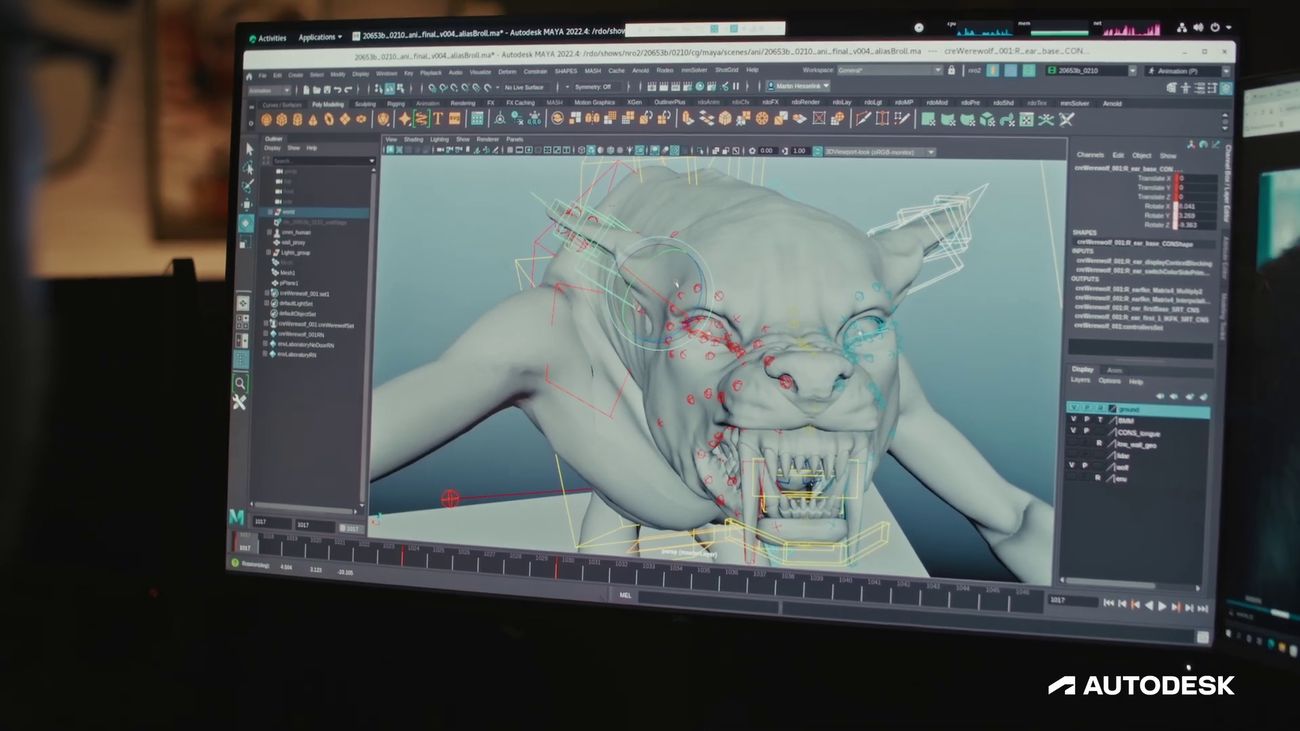Select the Type text tool shelf icon

[x=438, y=119]
